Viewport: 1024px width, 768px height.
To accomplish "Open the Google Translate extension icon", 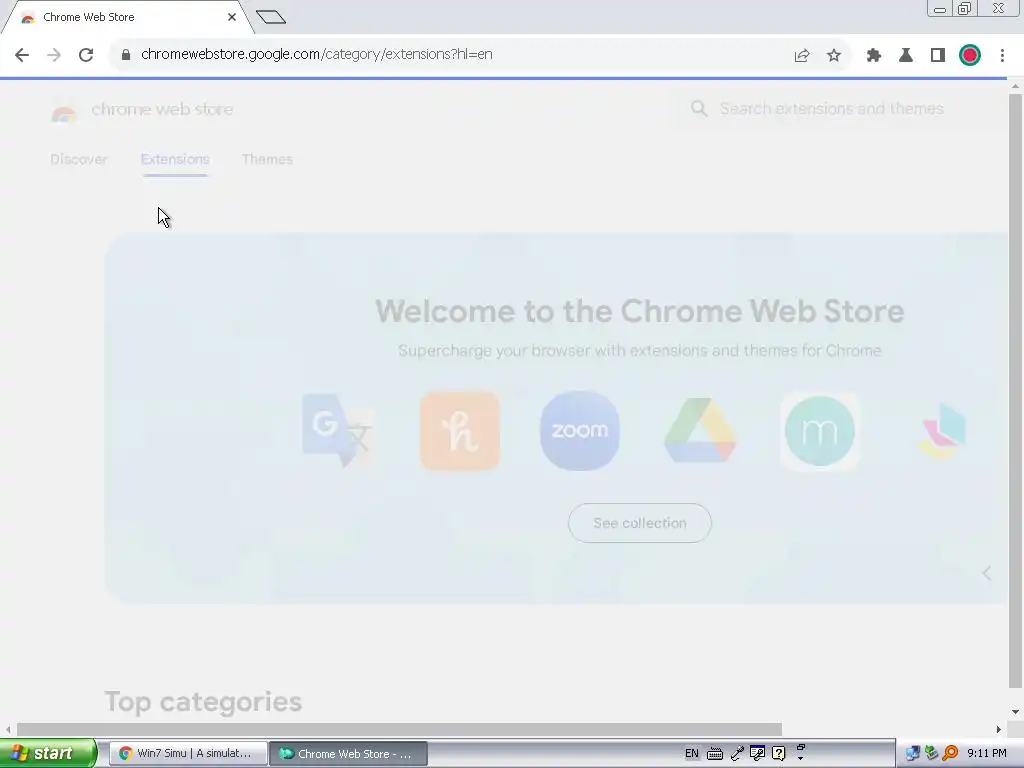I will pos(338,430).
